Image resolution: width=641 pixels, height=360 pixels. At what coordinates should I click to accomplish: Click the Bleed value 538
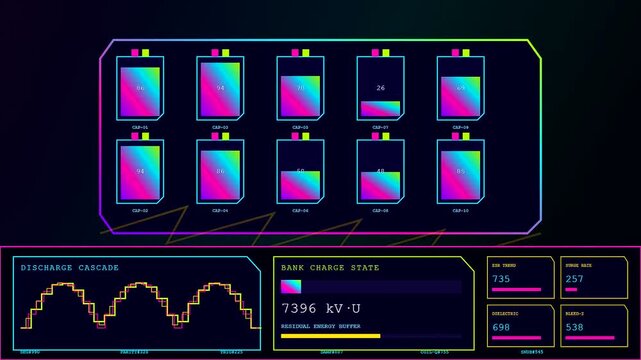[574, 327]
